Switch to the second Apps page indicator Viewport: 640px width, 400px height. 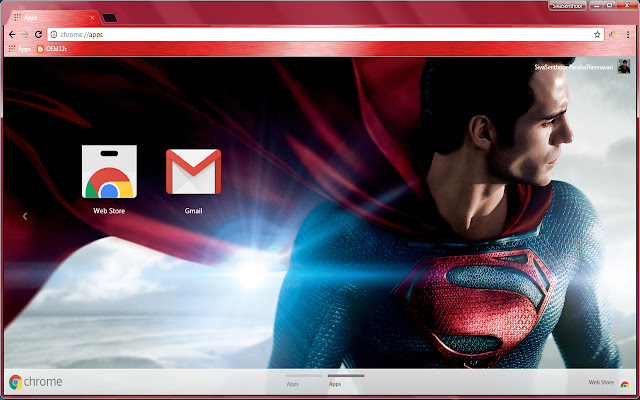346,381
